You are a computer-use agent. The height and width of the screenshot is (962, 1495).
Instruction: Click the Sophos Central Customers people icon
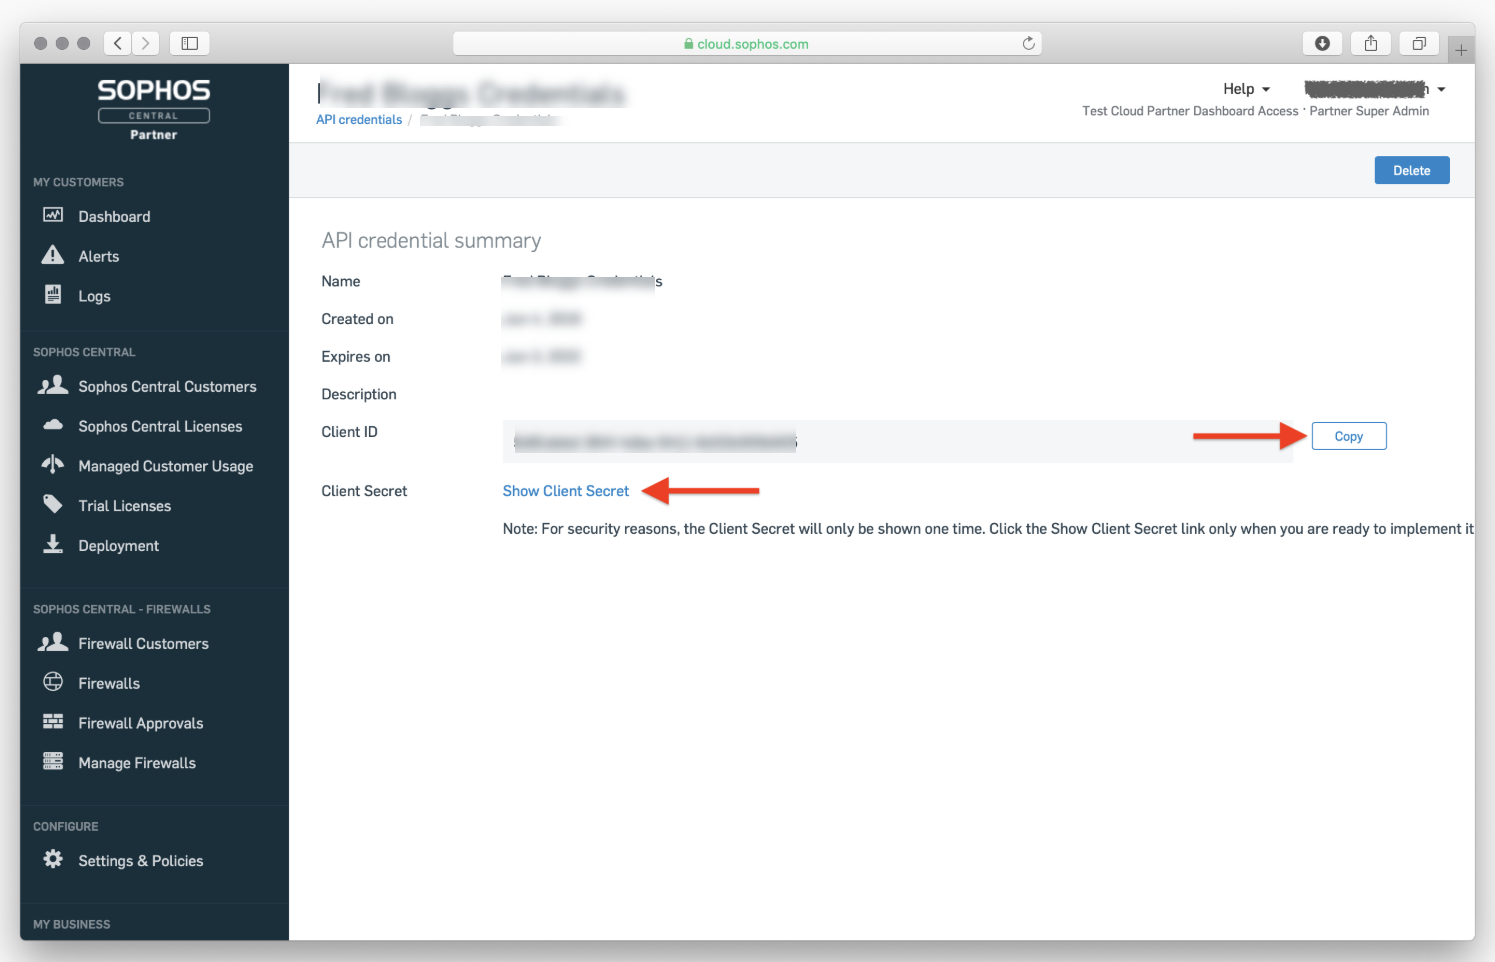[x=53, y=385]
